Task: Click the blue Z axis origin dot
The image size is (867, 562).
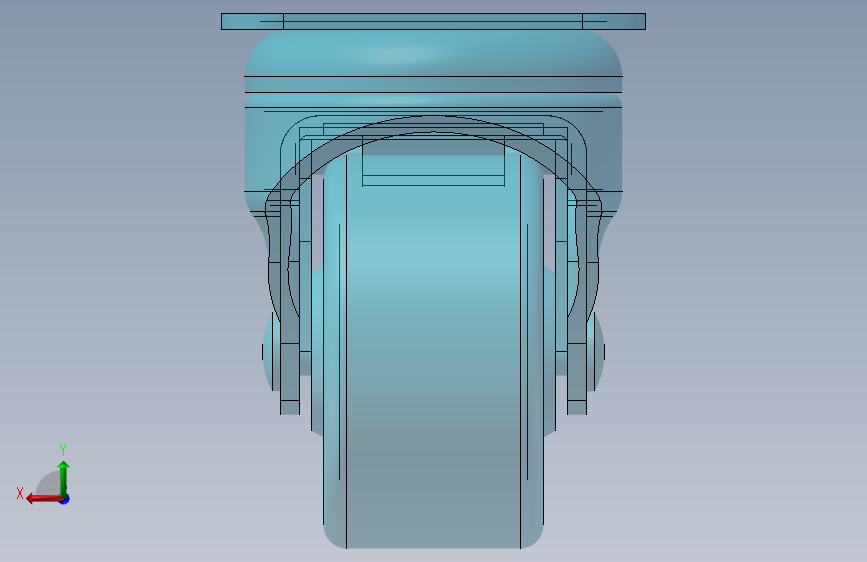Action: point(65,499)
